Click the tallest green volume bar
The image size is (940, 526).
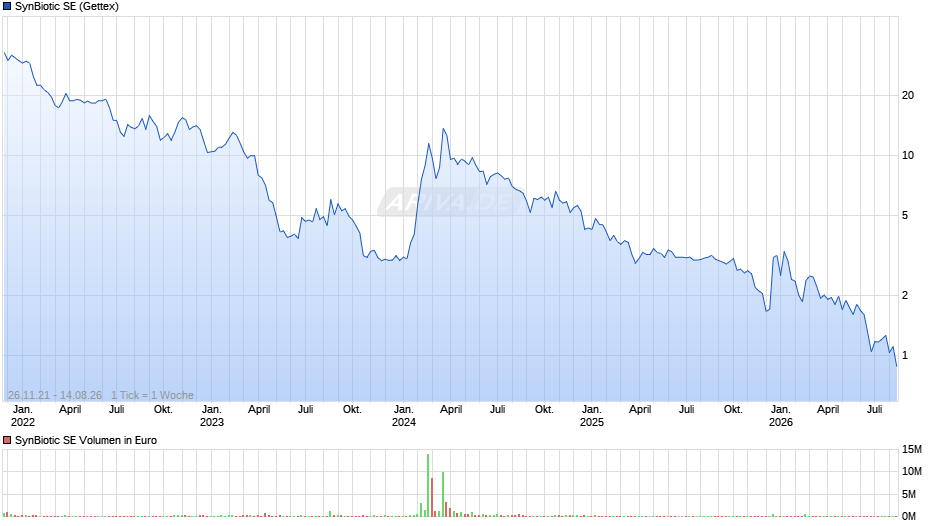(x=428, y=485)
